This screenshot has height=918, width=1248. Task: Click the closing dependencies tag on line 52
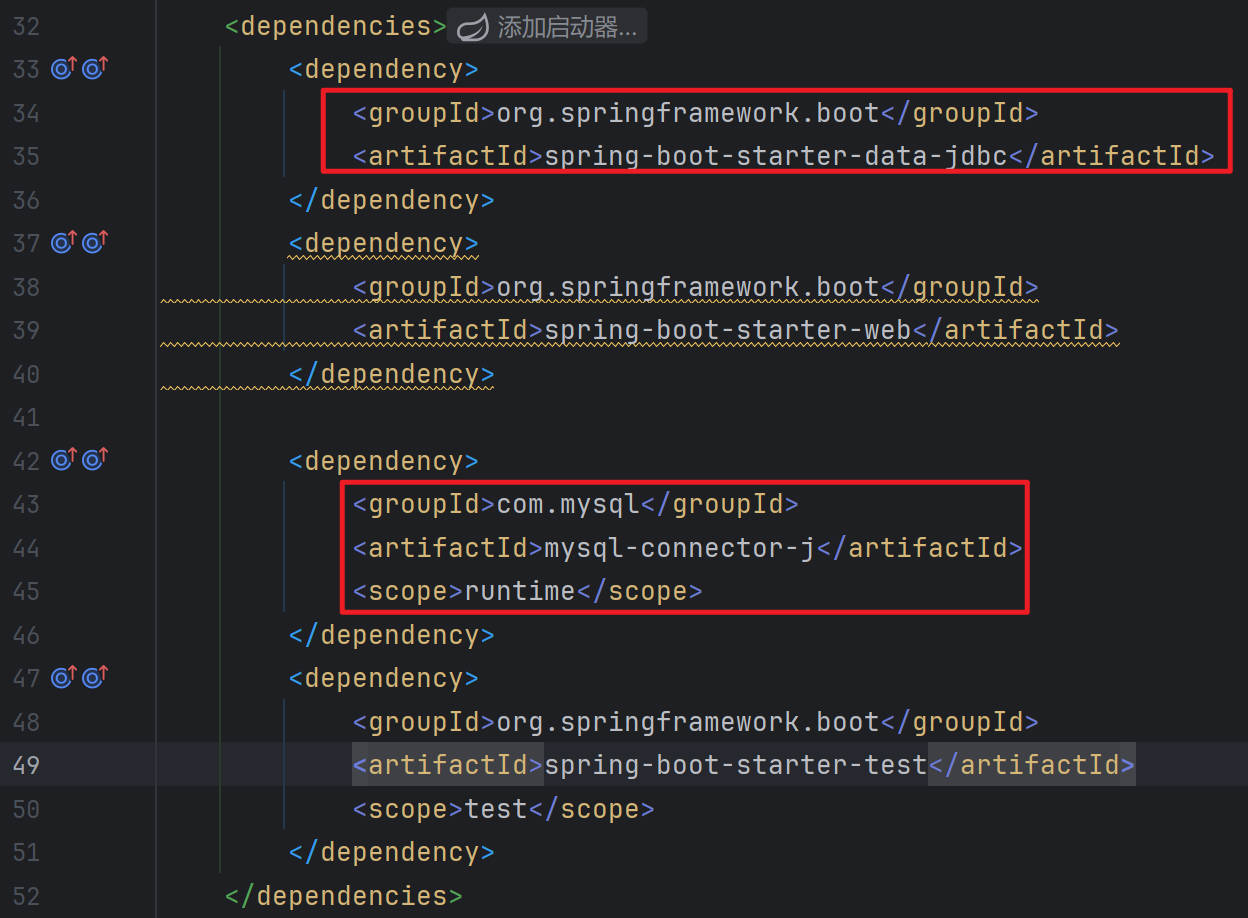[x=344, y=895]
